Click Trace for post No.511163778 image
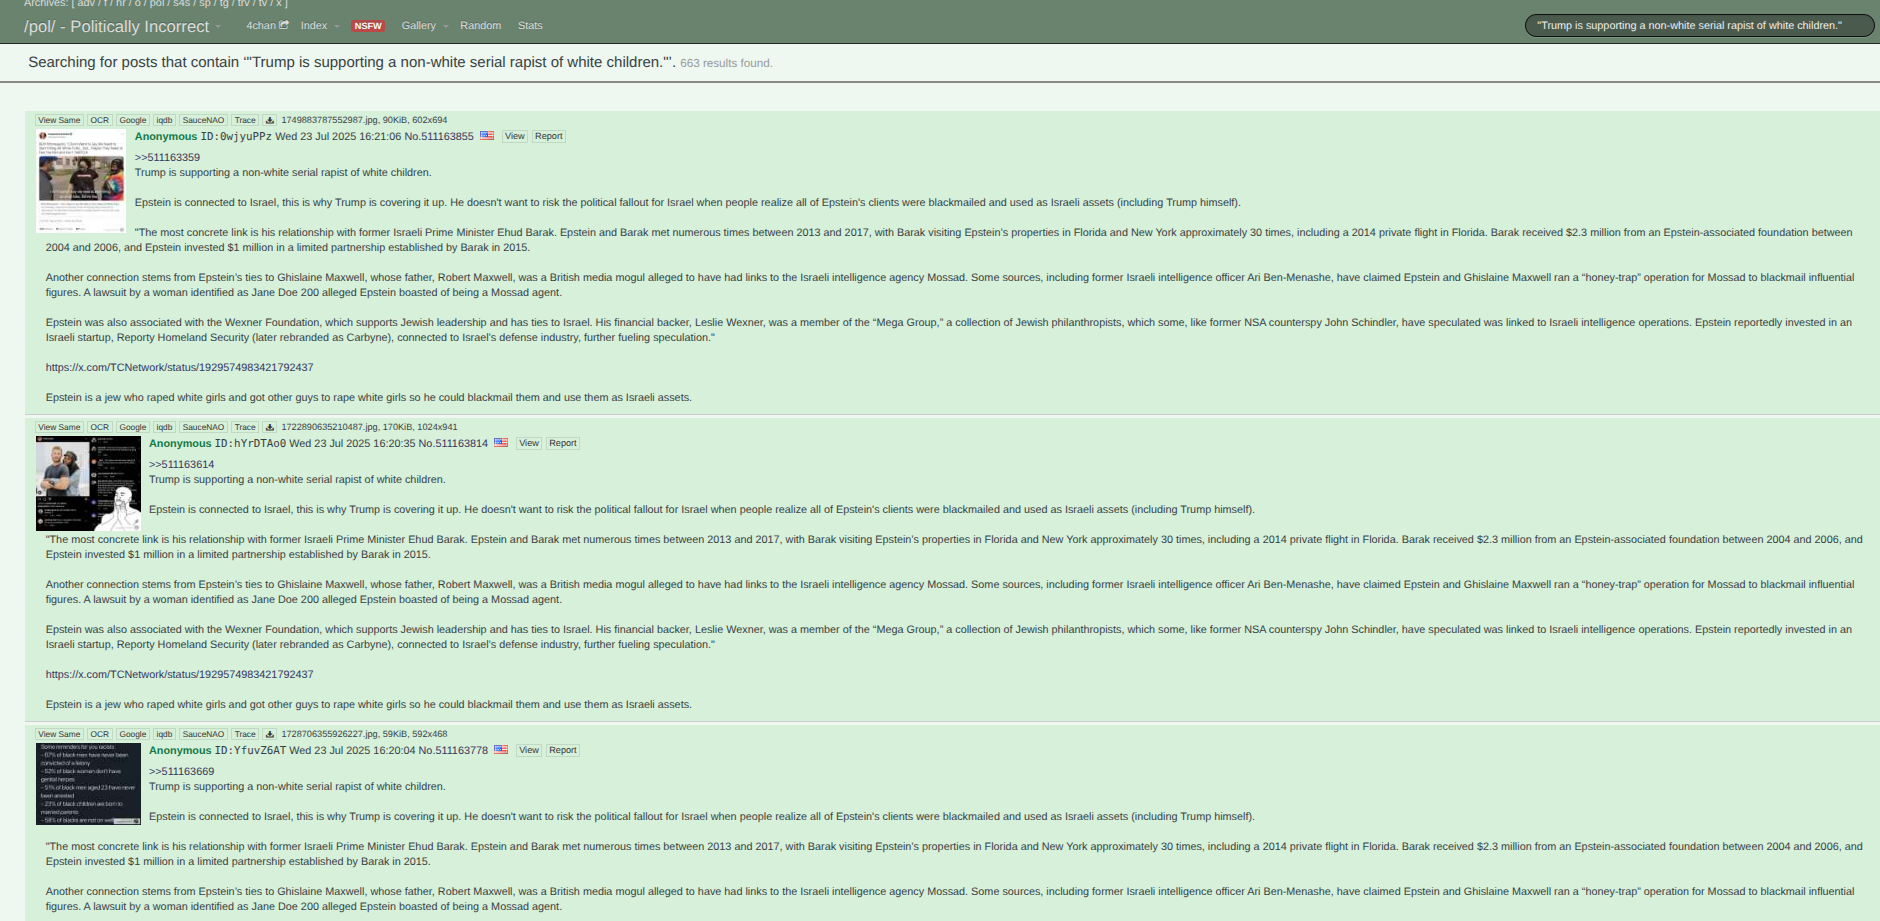Viewport: 1880px width, 921px height. (x=245, y=734)
